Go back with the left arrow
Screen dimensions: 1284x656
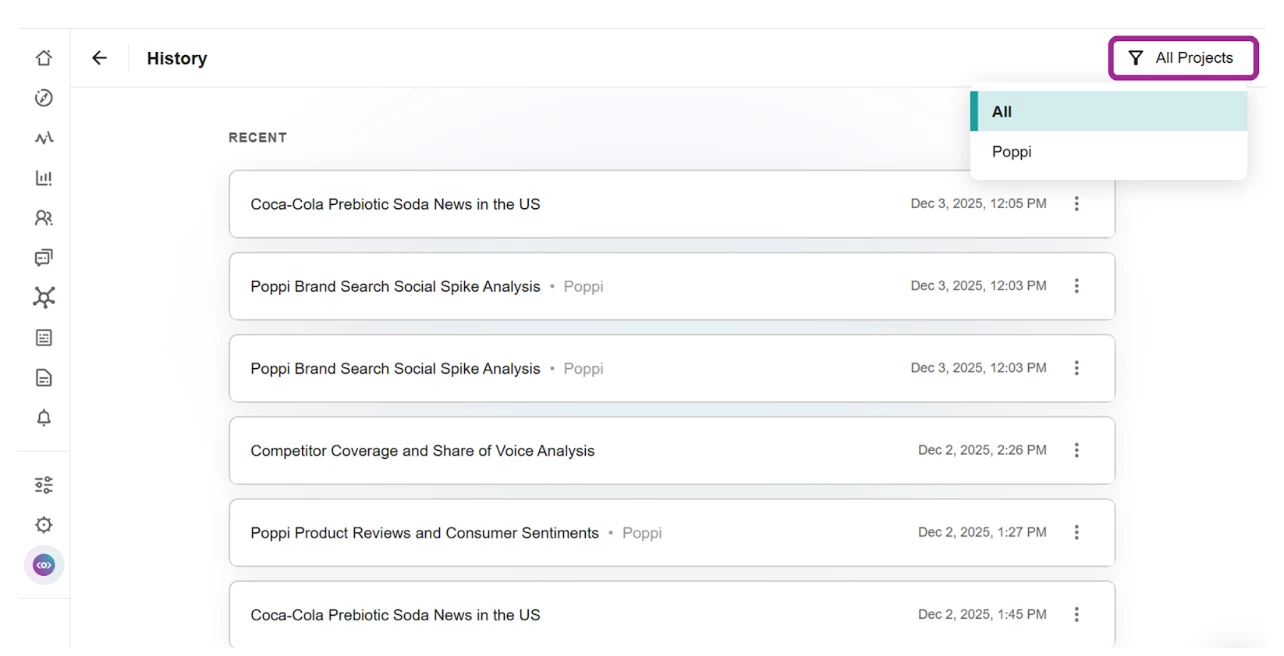(99, 58)
